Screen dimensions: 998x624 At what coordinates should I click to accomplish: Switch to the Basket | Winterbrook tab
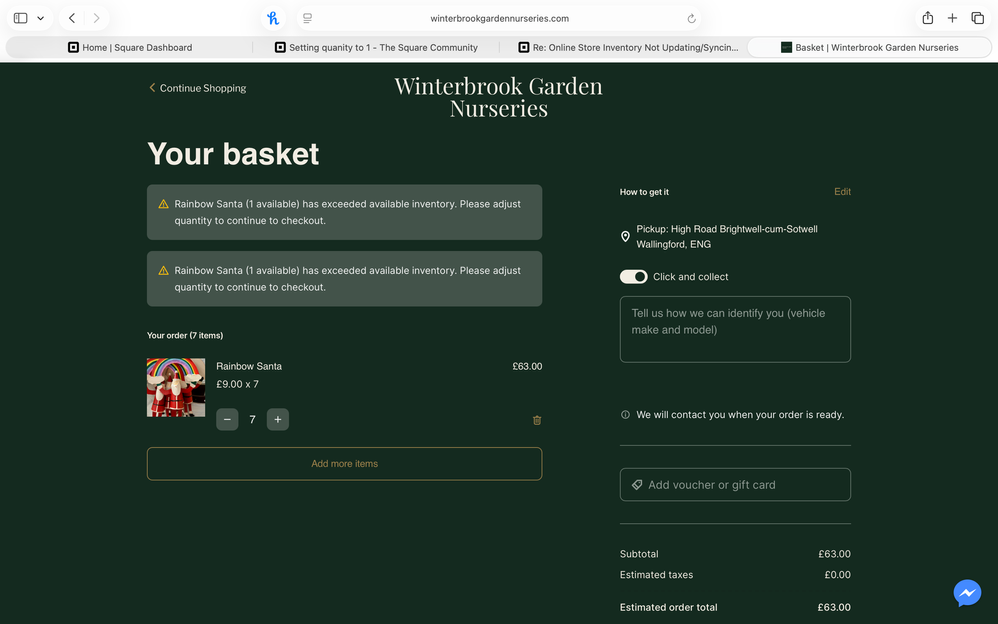(870, 46)
